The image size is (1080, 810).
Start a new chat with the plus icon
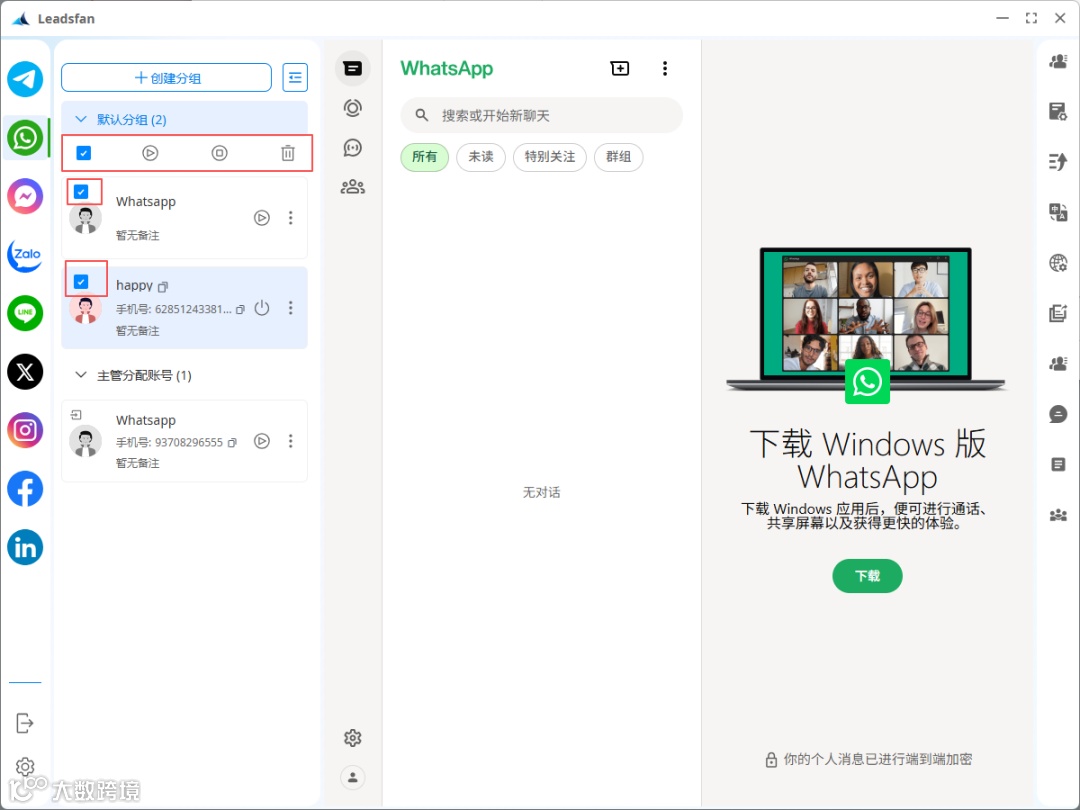pyautogui.click(x=620, y=68)
